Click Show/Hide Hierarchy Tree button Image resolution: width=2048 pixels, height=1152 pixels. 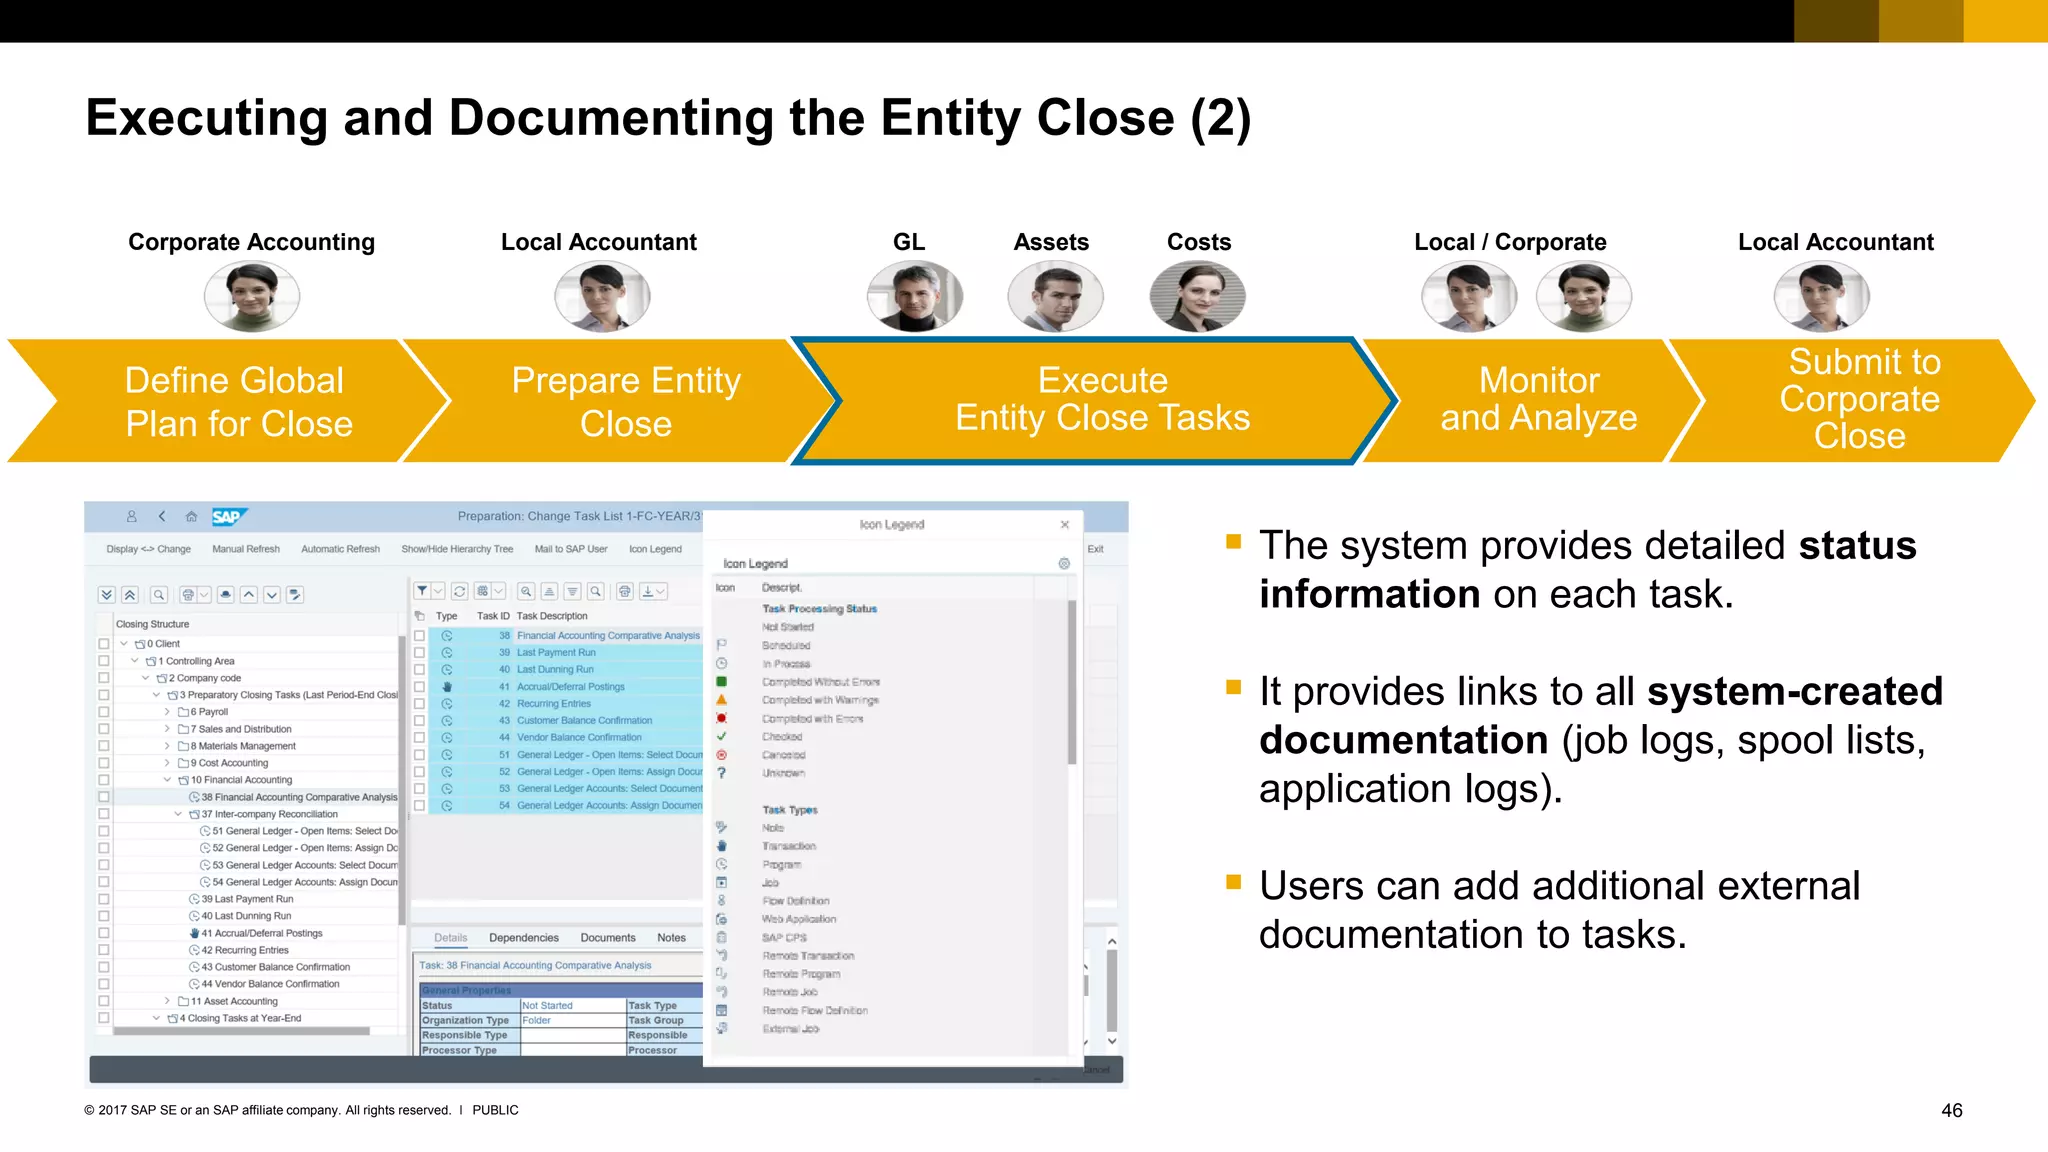(457, 549)
